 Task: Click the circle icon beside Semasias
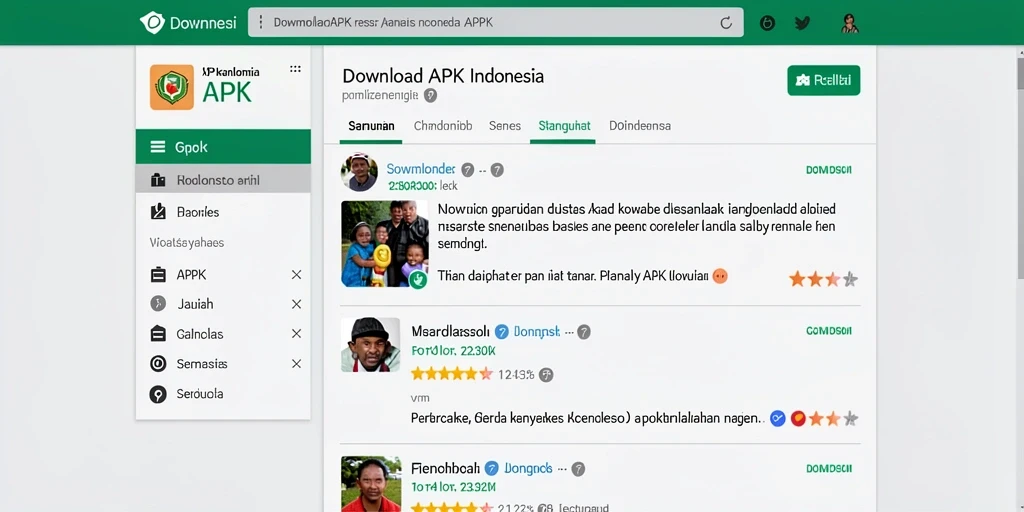pyautogui.click(x=158, y=364)
